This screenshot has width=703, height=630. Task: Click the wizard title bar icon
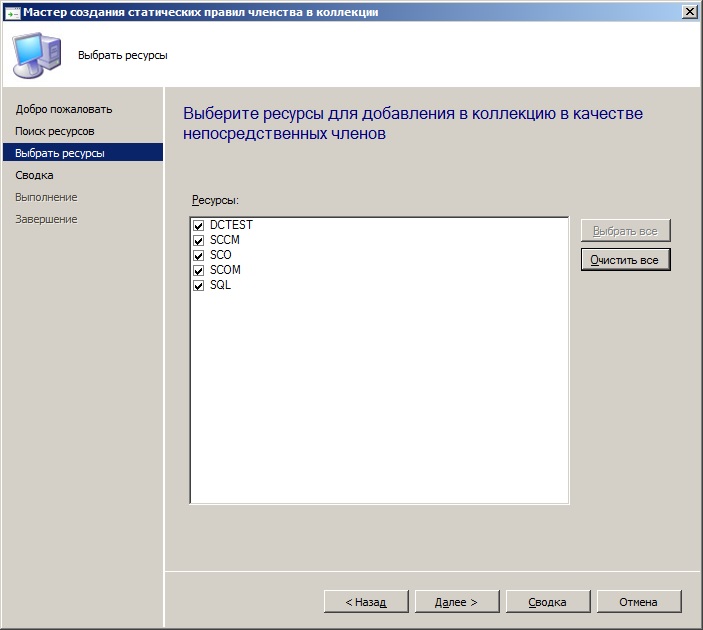pyautogui.click(x=12, y=13)
